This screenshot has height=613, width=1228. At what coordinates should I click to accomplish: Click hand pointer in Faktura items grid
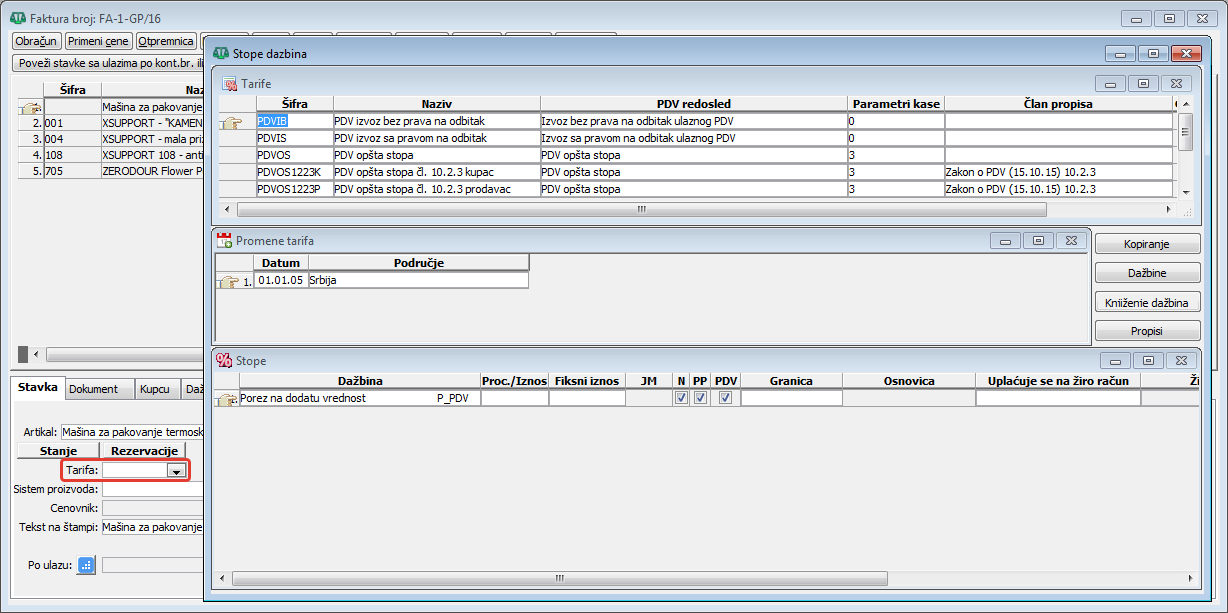click(30, 107)
